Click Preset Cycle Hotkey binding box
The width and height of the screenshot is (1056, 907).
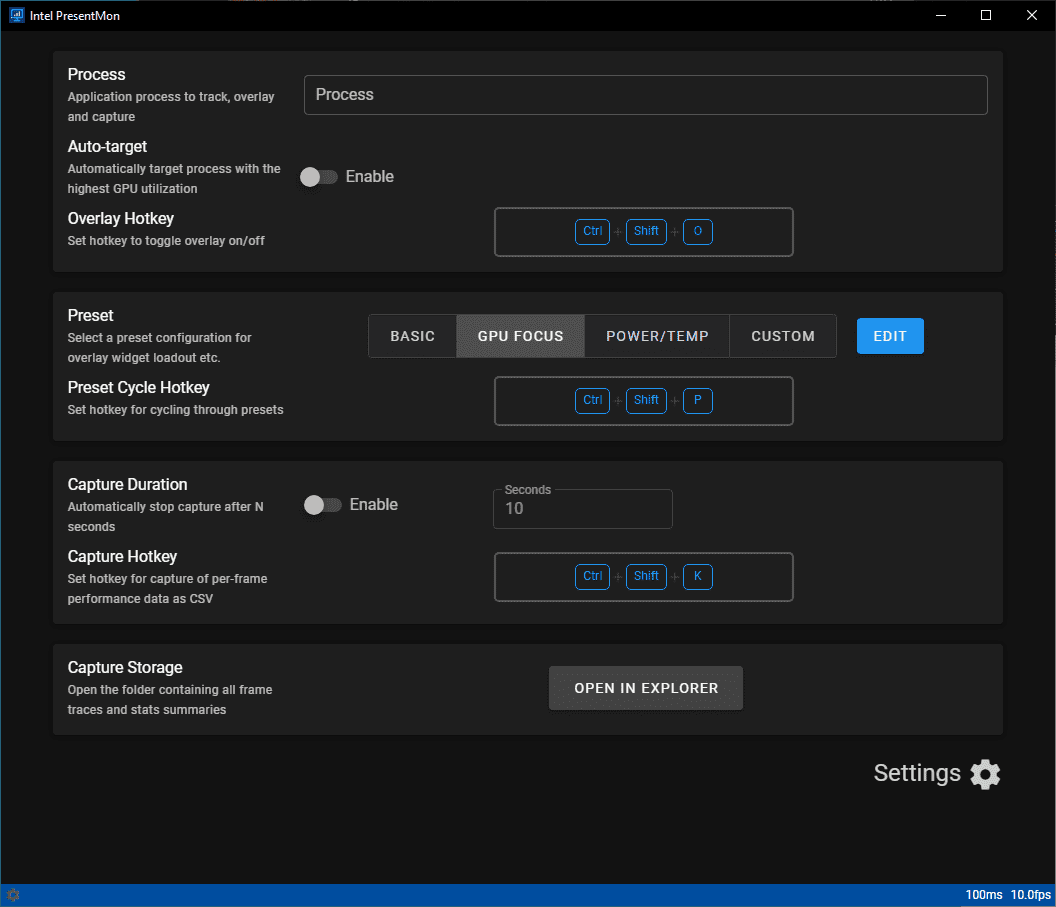coord(644,401)
